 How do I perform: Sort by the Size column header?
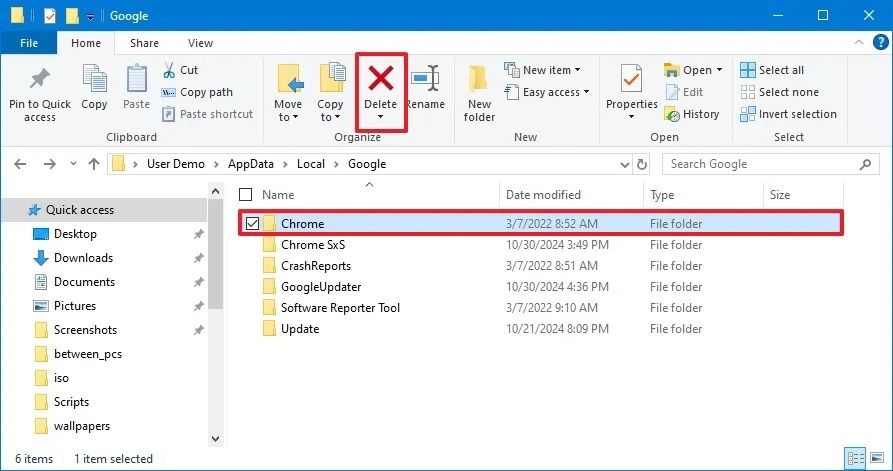pyautogui.click(x=780, y=195)
